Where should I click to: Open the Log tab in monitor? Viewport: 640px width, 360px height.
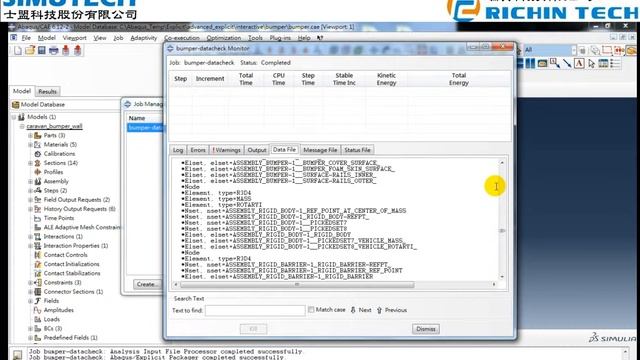(x=178, y=150)
